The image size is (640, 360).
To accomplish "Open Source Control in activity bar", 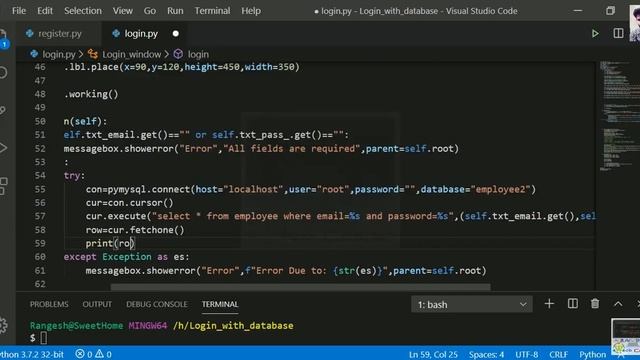I will tap(3, 110).
